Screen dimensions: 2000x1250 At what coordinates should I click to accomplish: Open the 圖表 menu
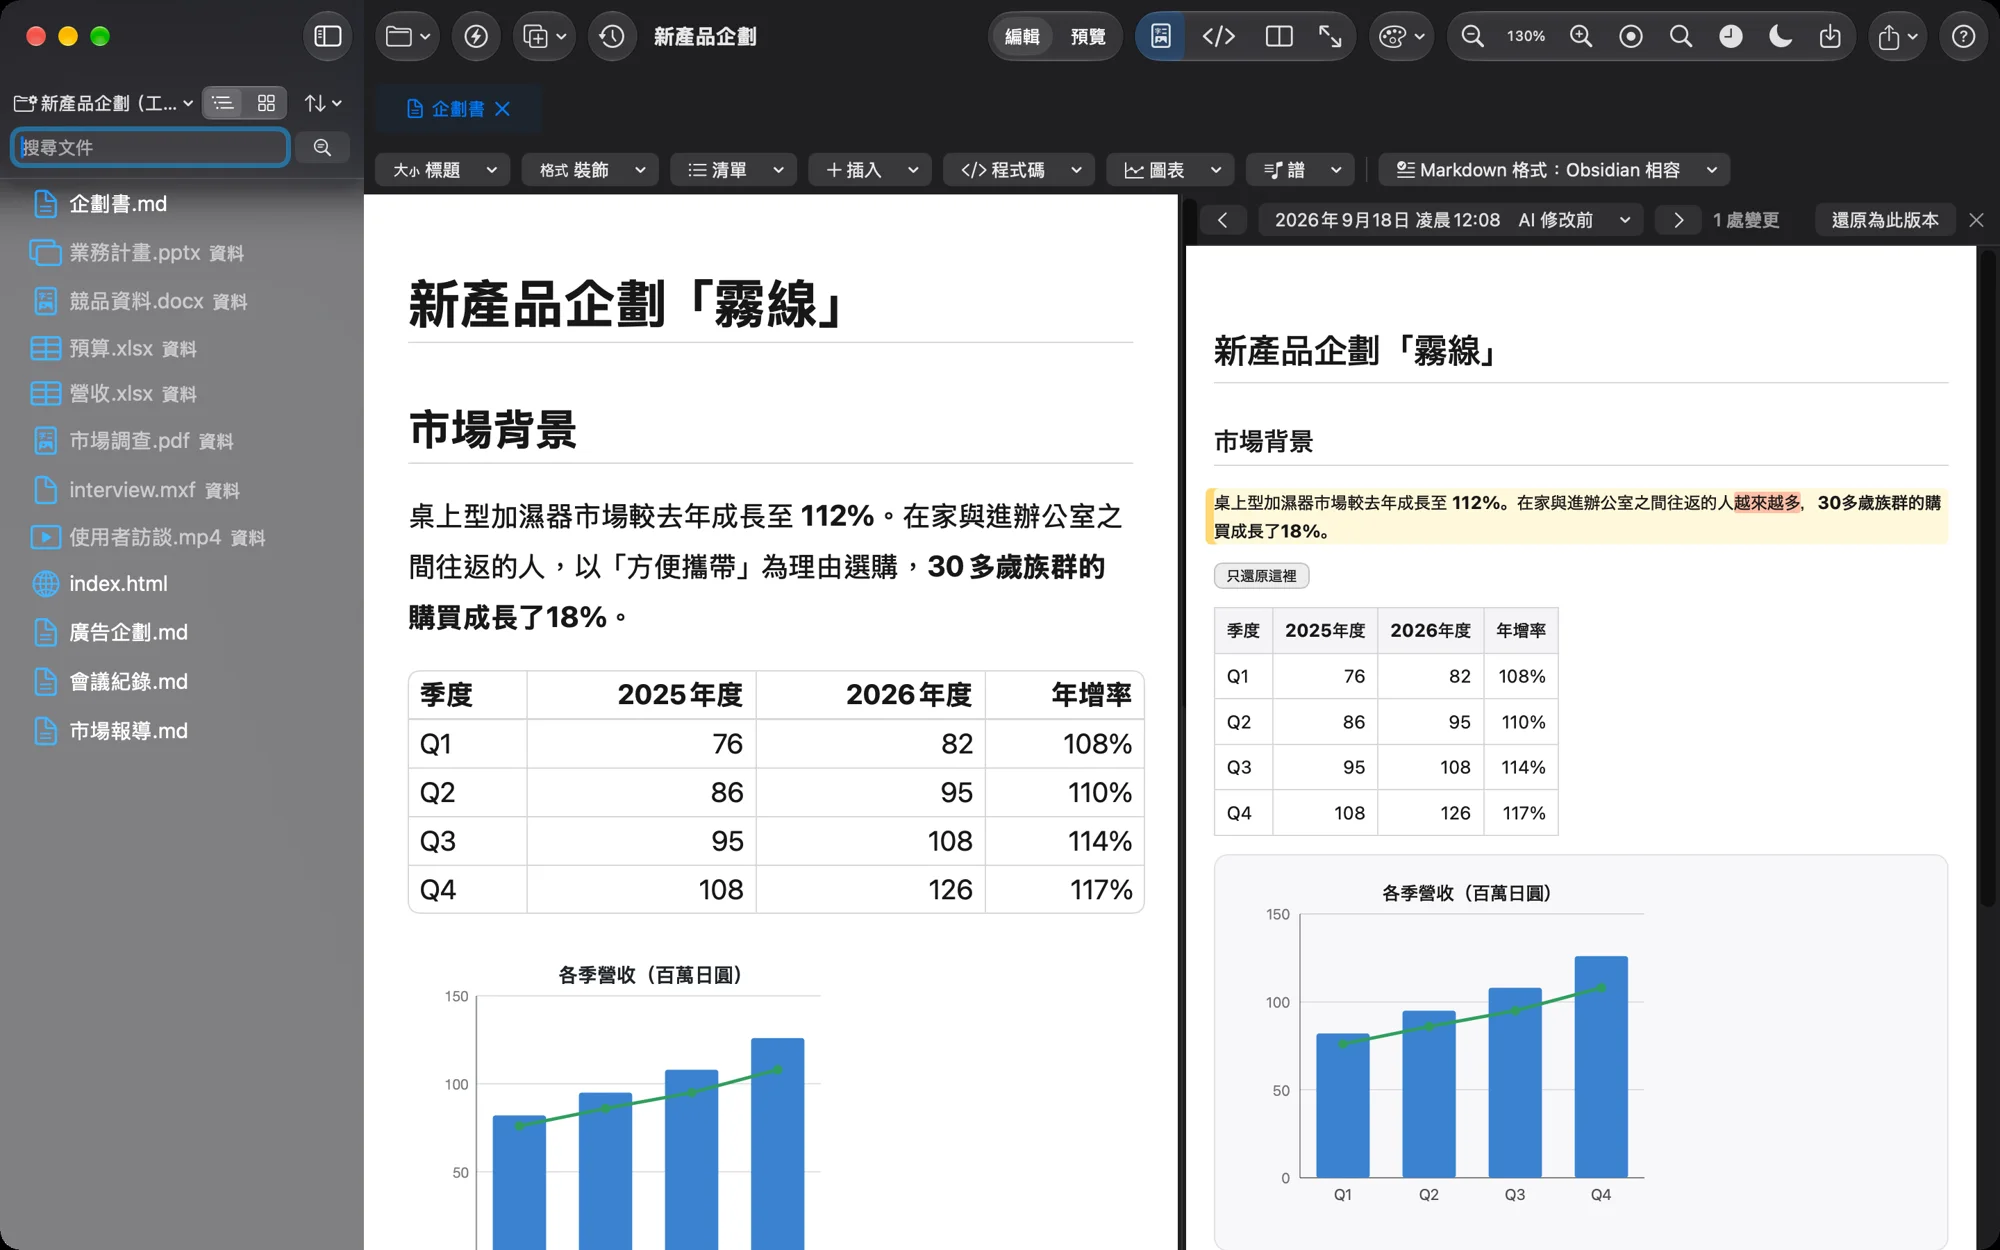[x=1171, y=170]
